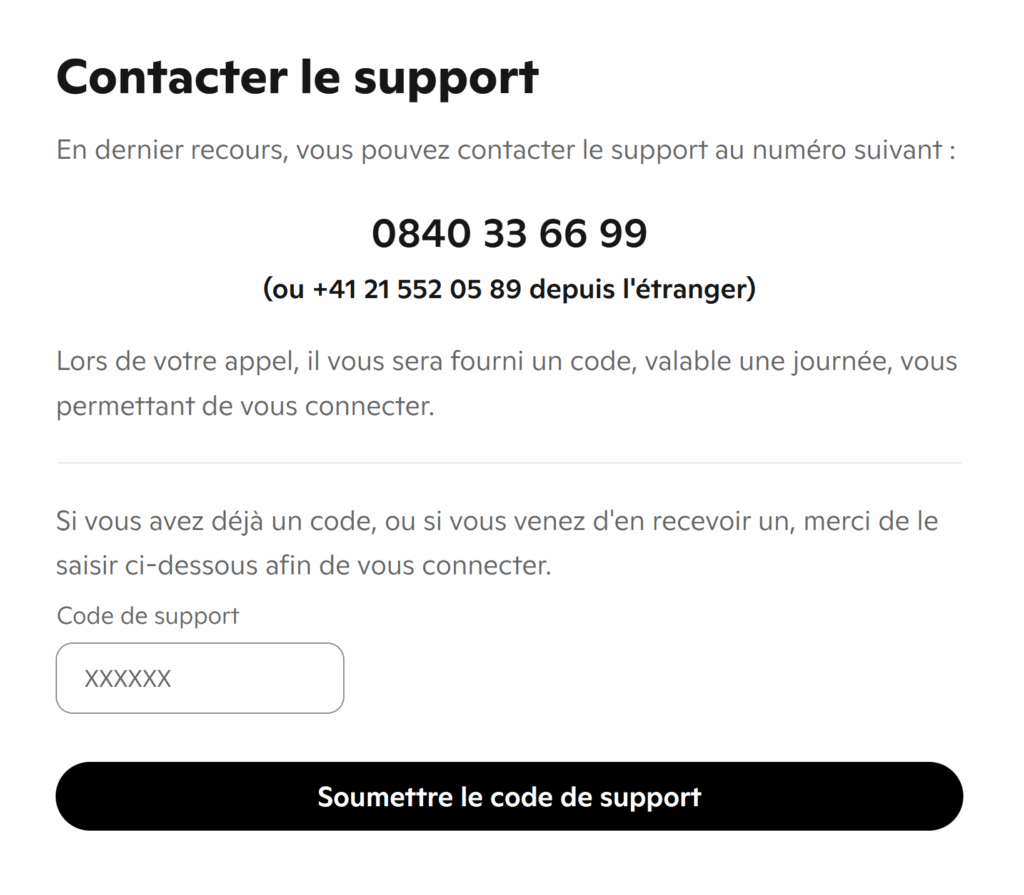This screenshot has width=1024, height=895.
Task: Click the word Contacter in the heading
Action: [171, 77]
